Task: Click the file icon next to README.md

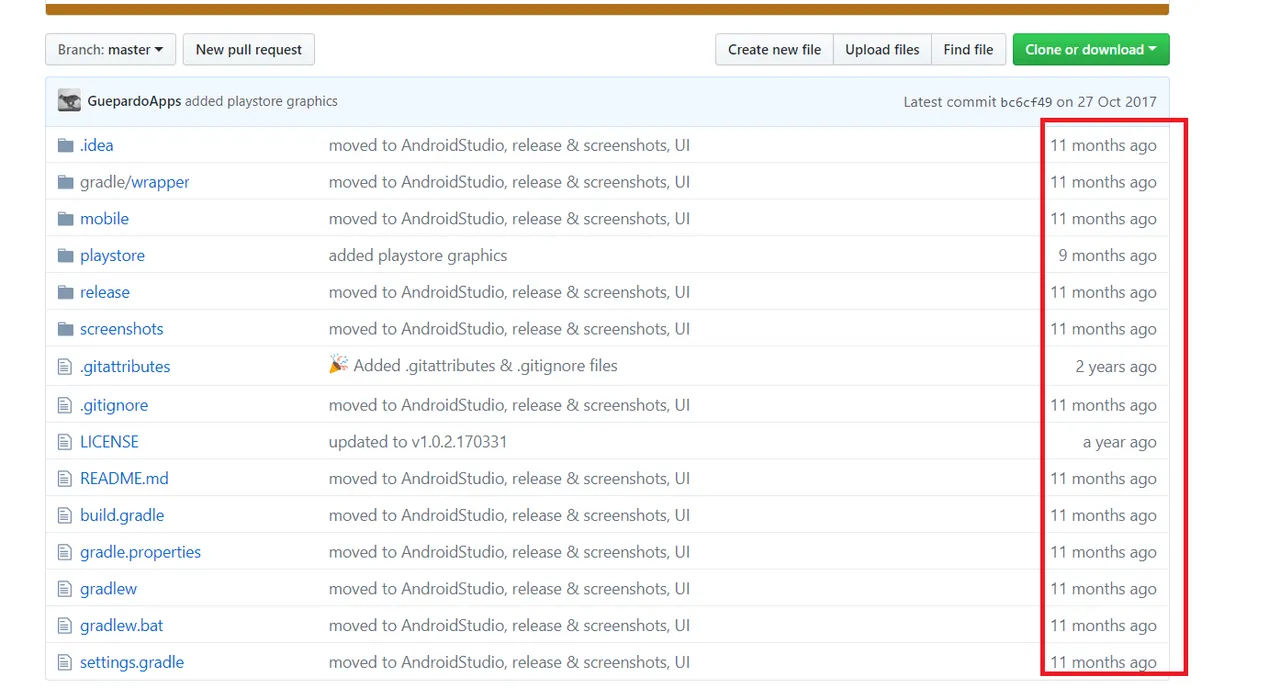Action: click(65, 478)
